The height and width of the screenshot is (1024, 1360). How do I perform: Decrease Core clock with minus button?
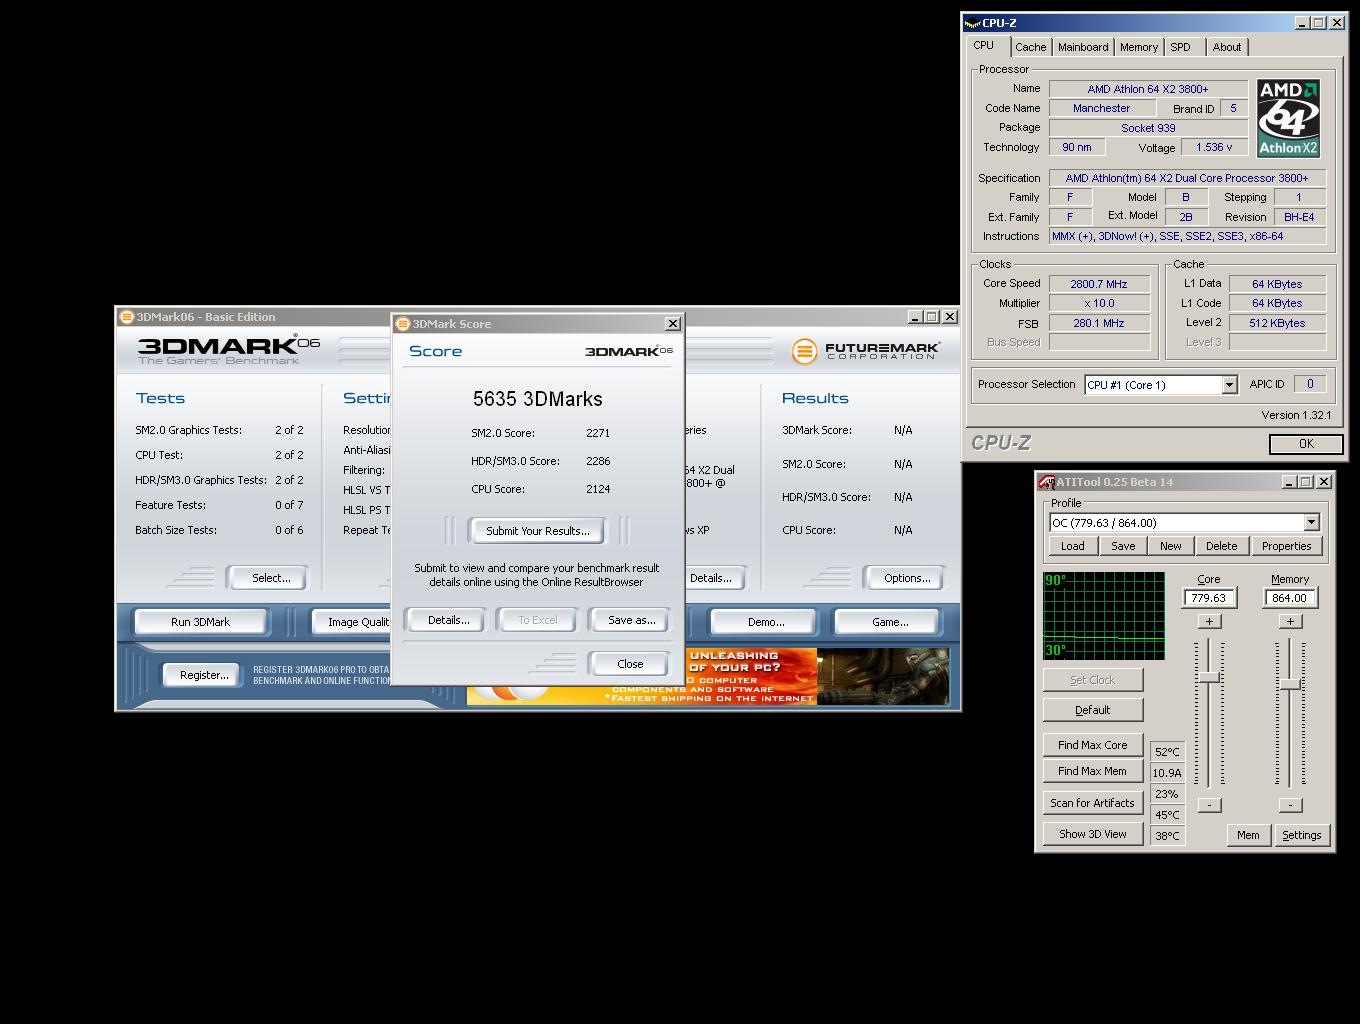(x=1209, y=805)
